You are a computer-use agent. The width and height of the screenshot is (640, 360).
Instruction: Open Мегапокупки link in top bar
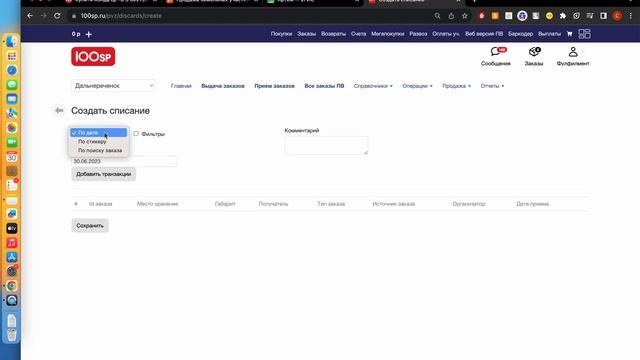click(x=387, y=34)
